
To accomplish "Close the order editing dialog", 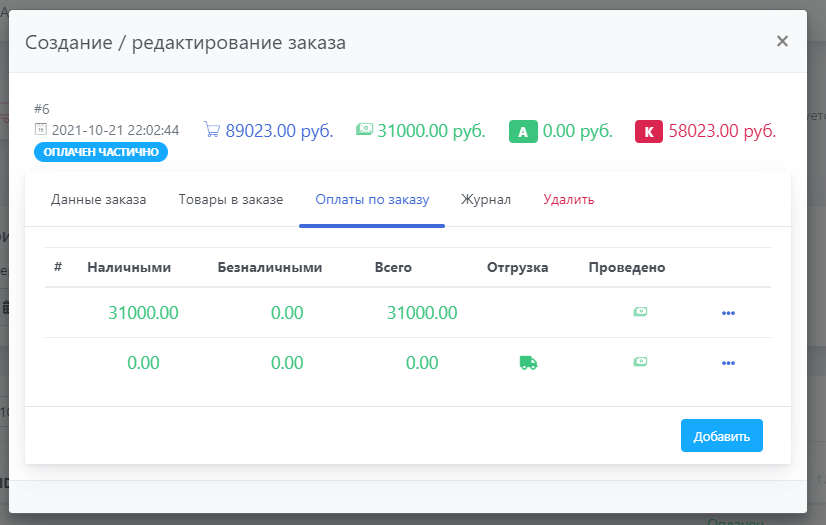I will click(782, 41).
